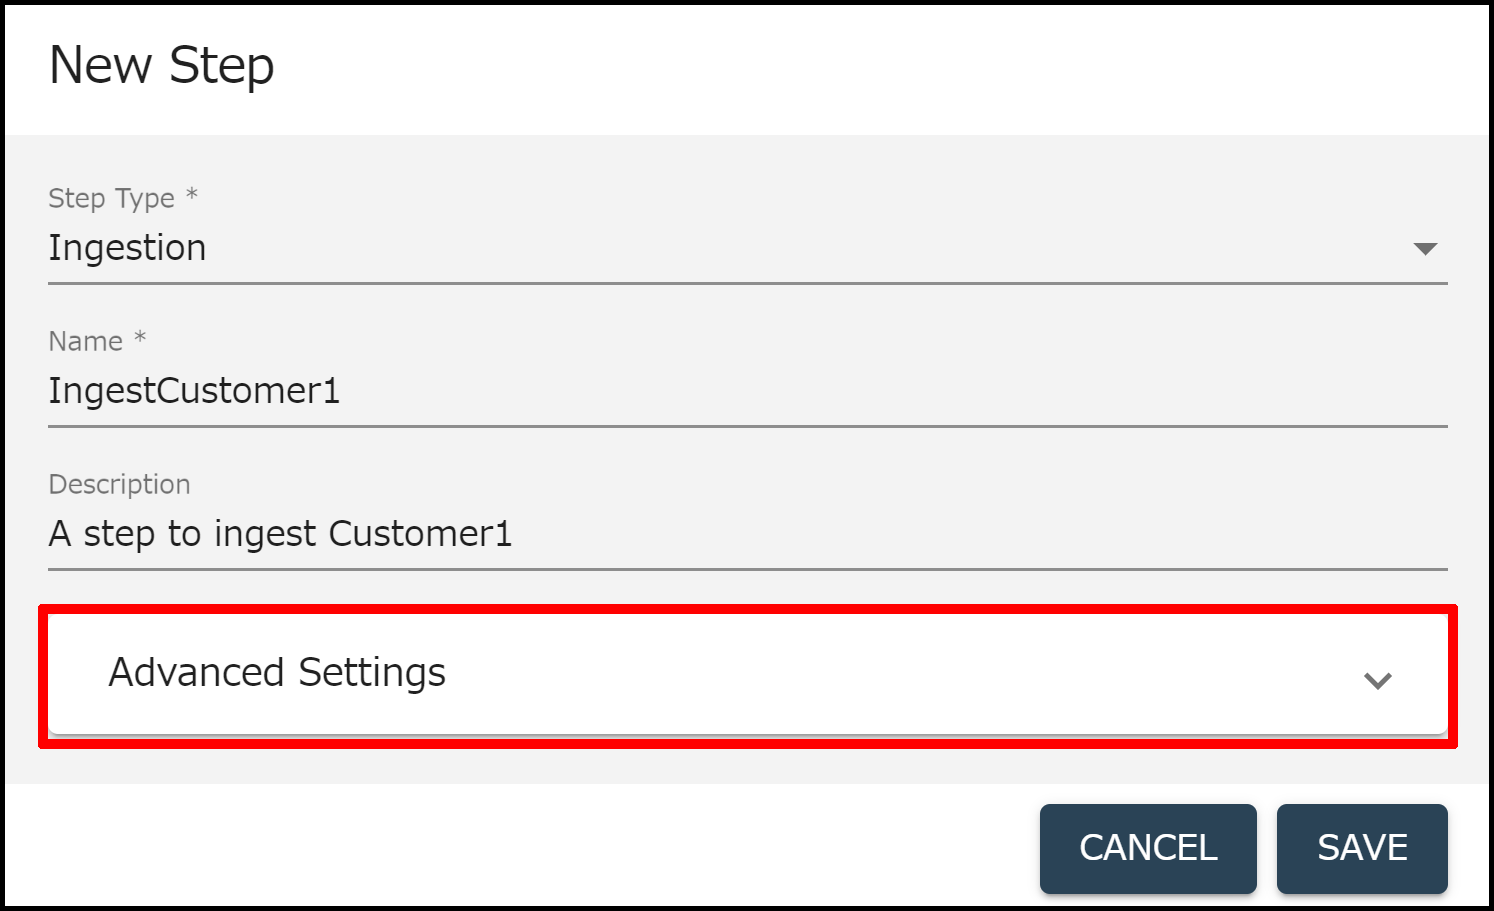Click empty space in the Name field
The height and width of the screenshot is (911, 1494).
pos(900,391)
